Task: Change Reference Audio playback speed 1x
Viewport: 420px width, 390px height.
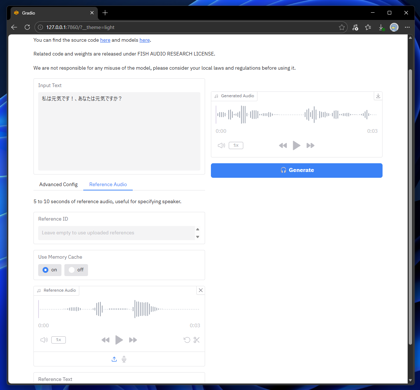Action: click(x=59, y=340)
